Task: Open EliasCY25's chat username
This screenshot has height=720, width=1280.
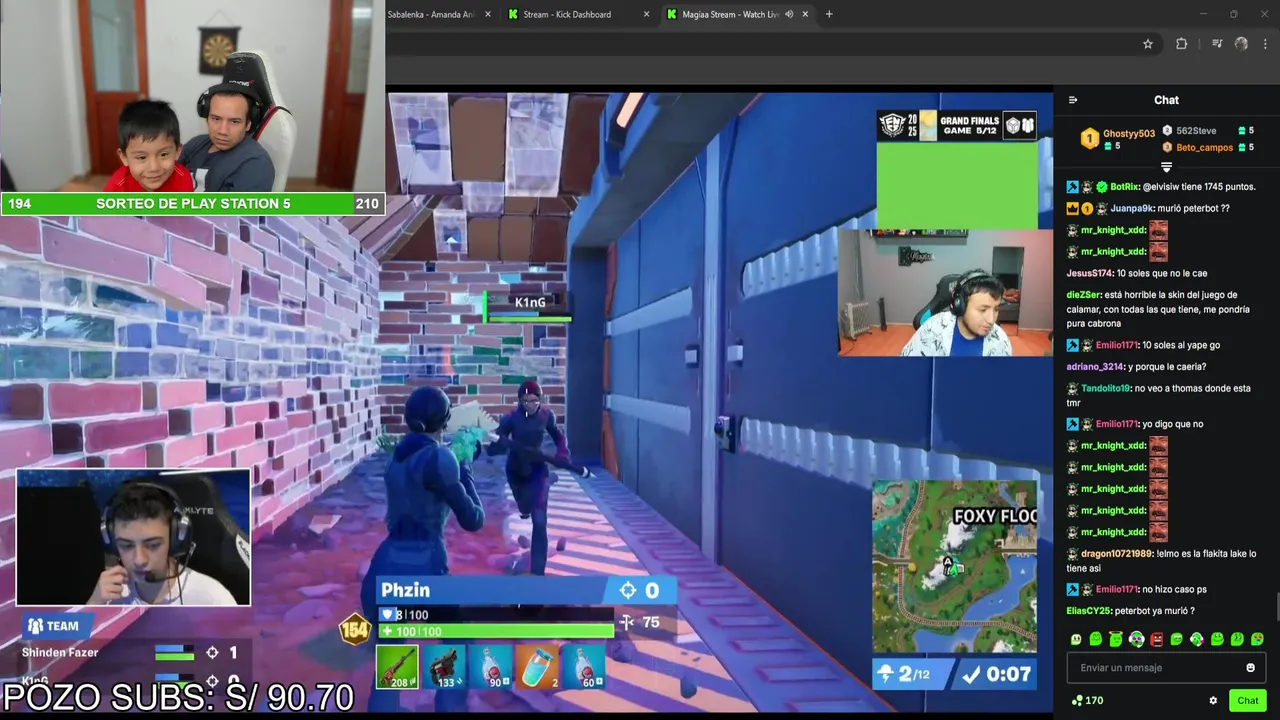Action: (x=1089, y=611)
